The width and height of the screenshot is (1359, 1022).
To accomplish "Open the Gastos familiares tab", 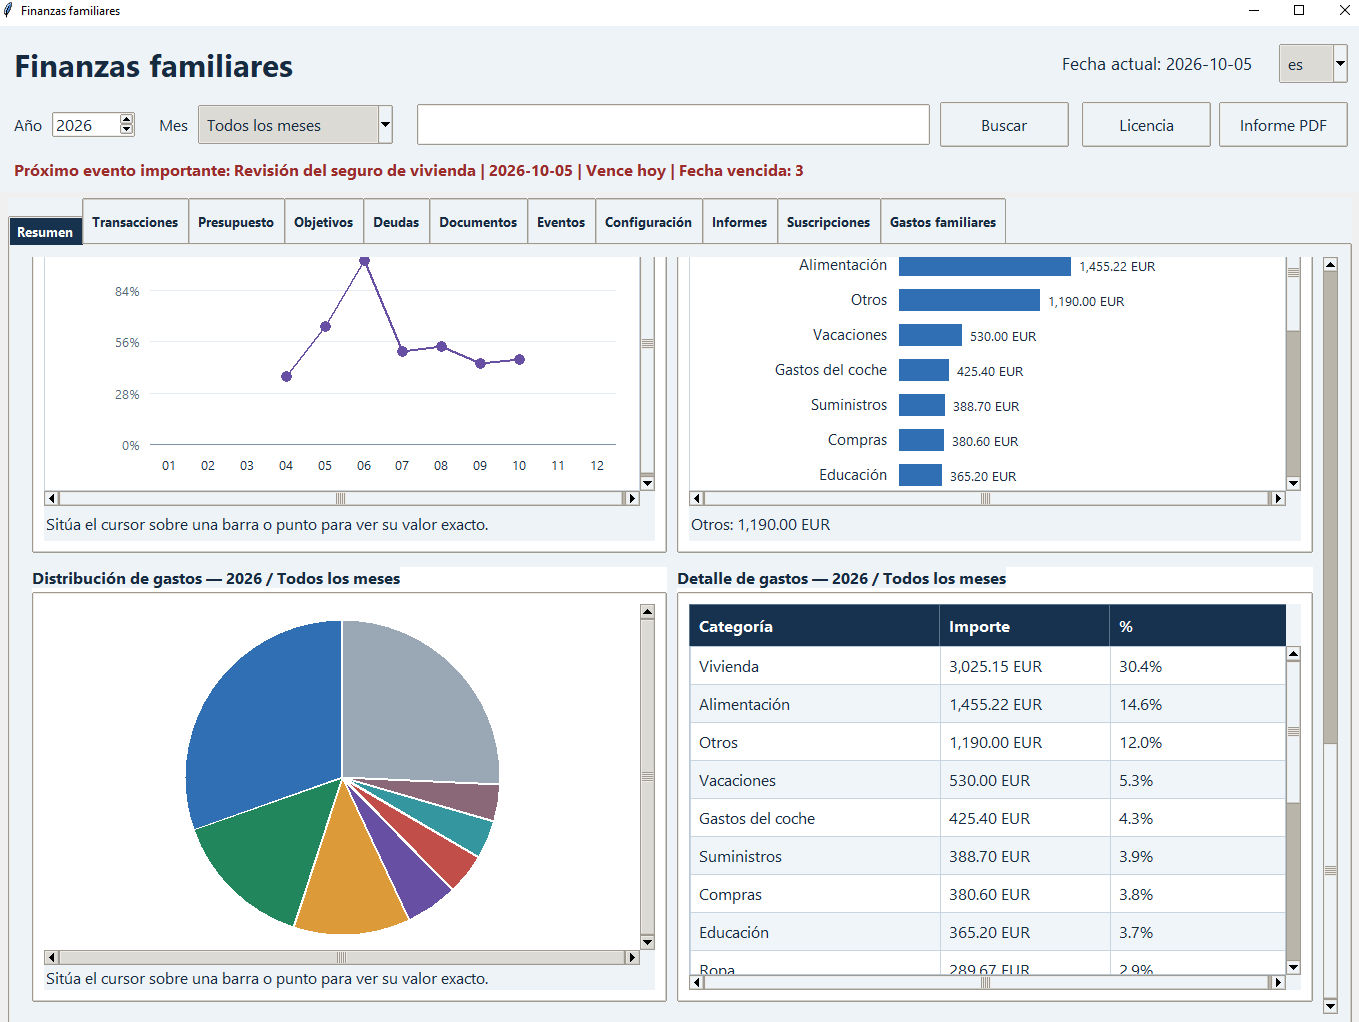I will pos(943,222).
